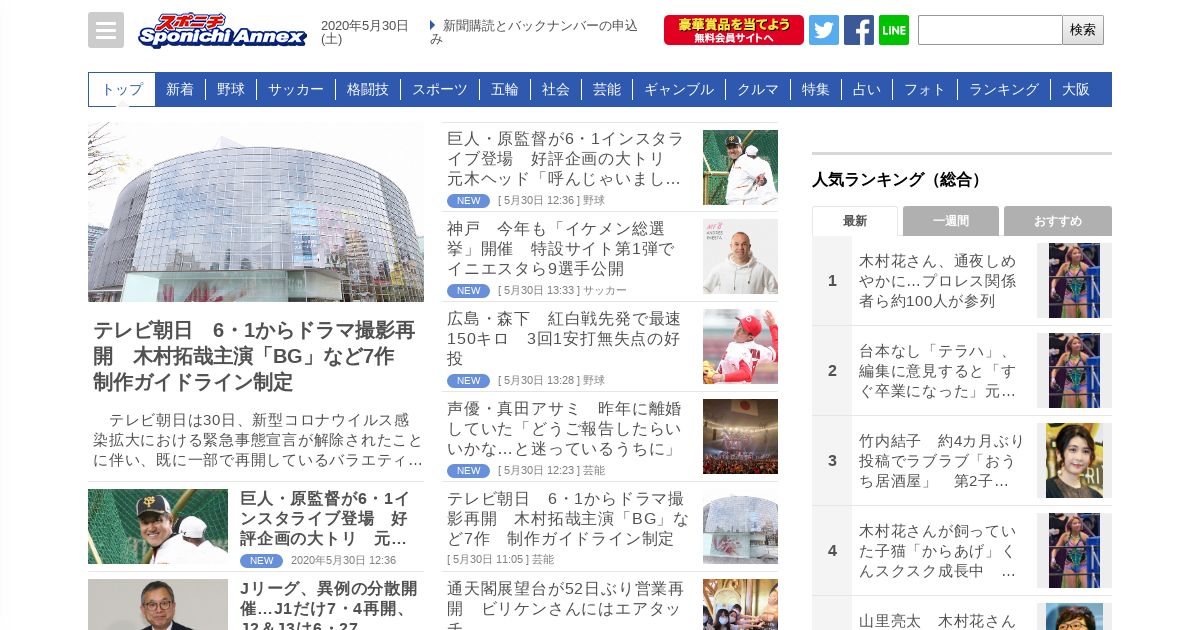The height and width of the screenshot is (630, 1200).
Task: Open left-column 巨人・原監督が6・1インスタライブ登場 headline
Action: (x=325, y=518)
